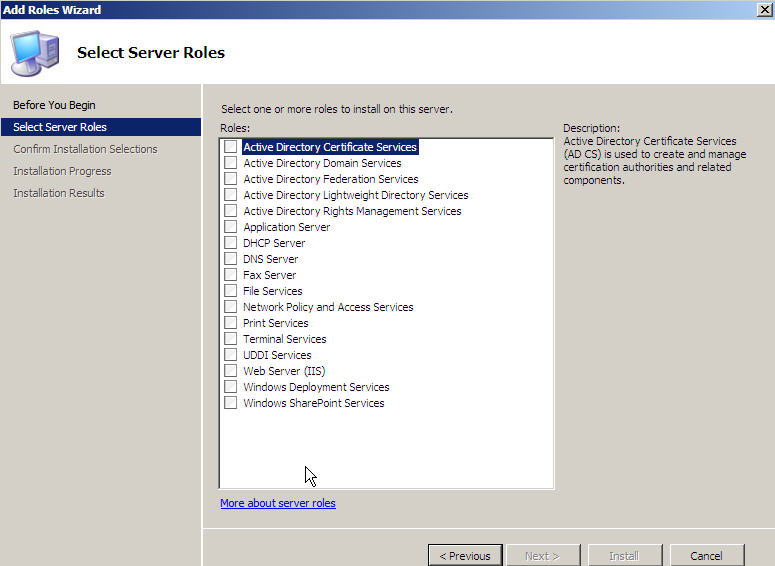Select the 'Print Services' role label

[276, 323]
